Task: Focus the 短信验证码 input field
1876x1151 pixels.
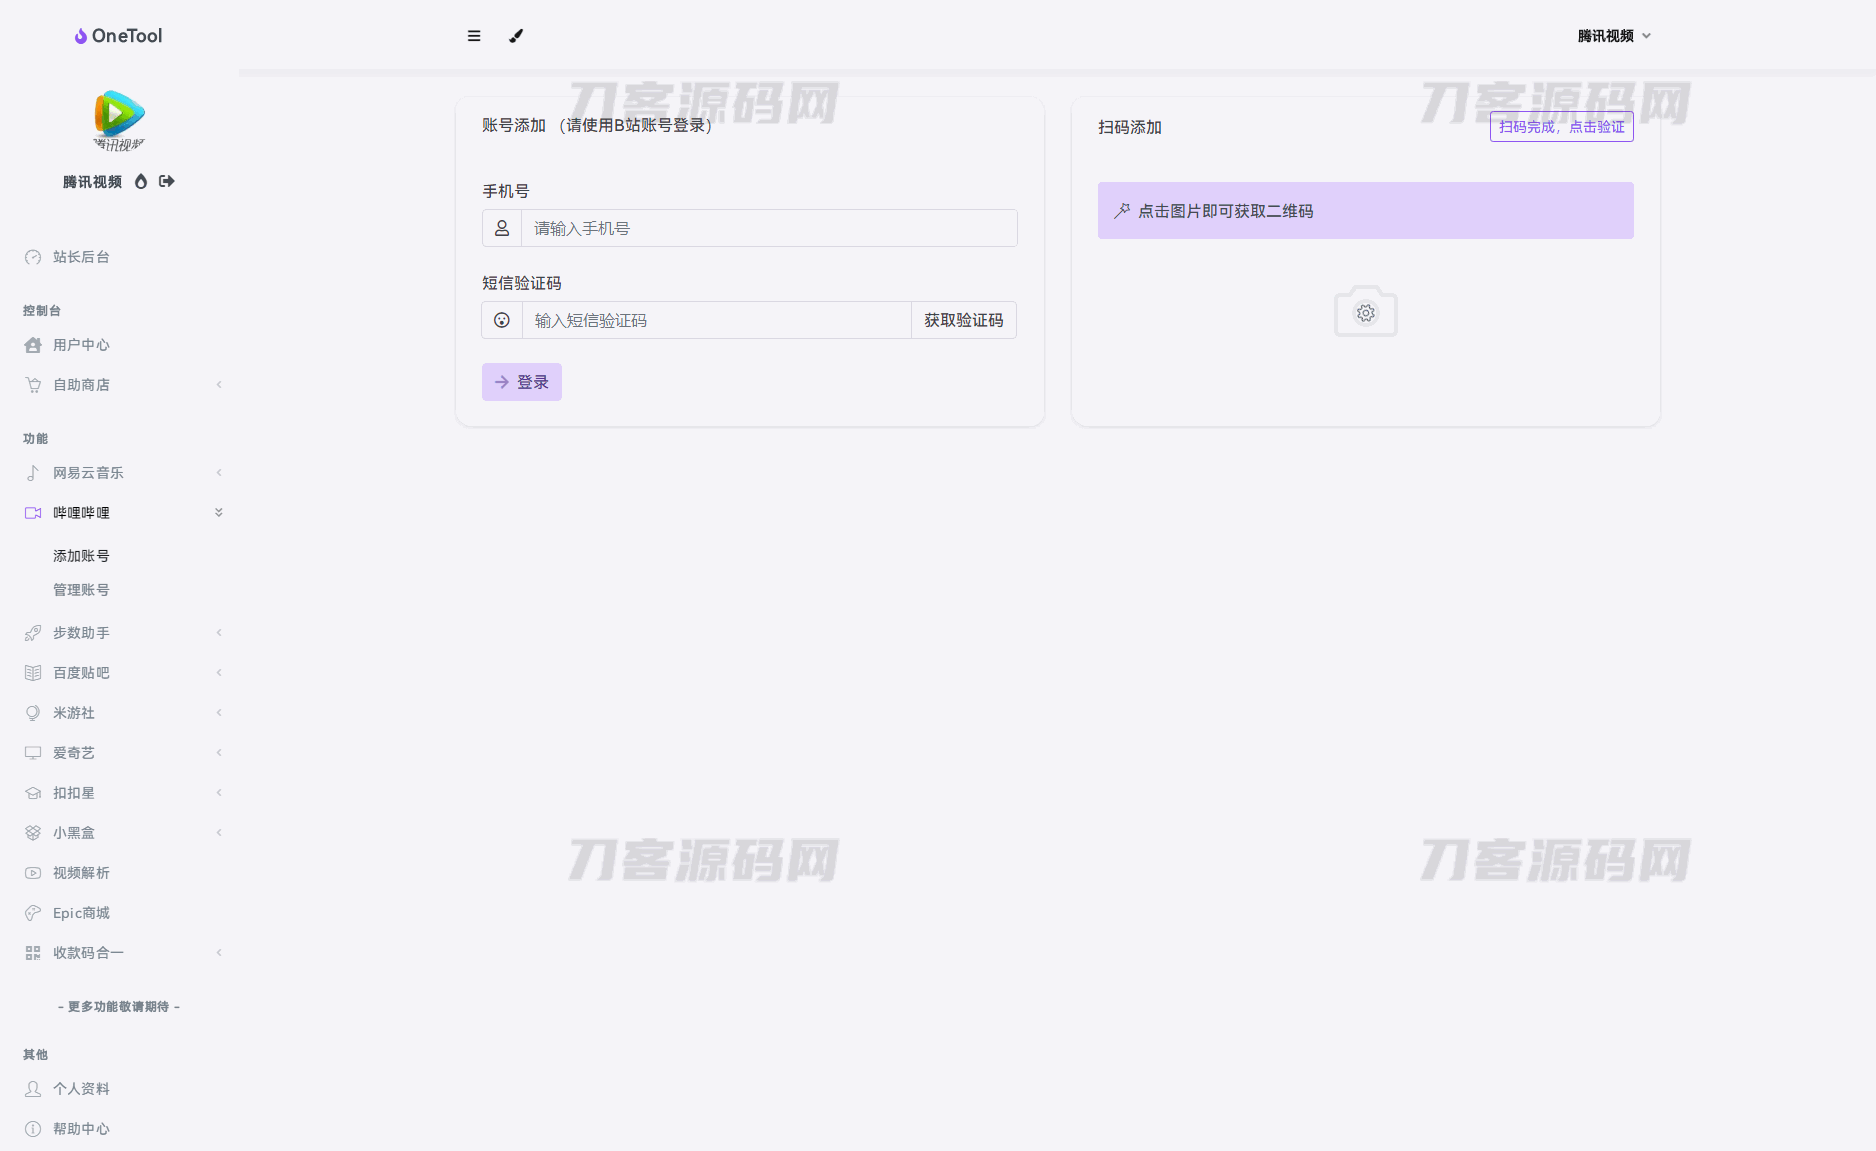Action: point(715,320)
